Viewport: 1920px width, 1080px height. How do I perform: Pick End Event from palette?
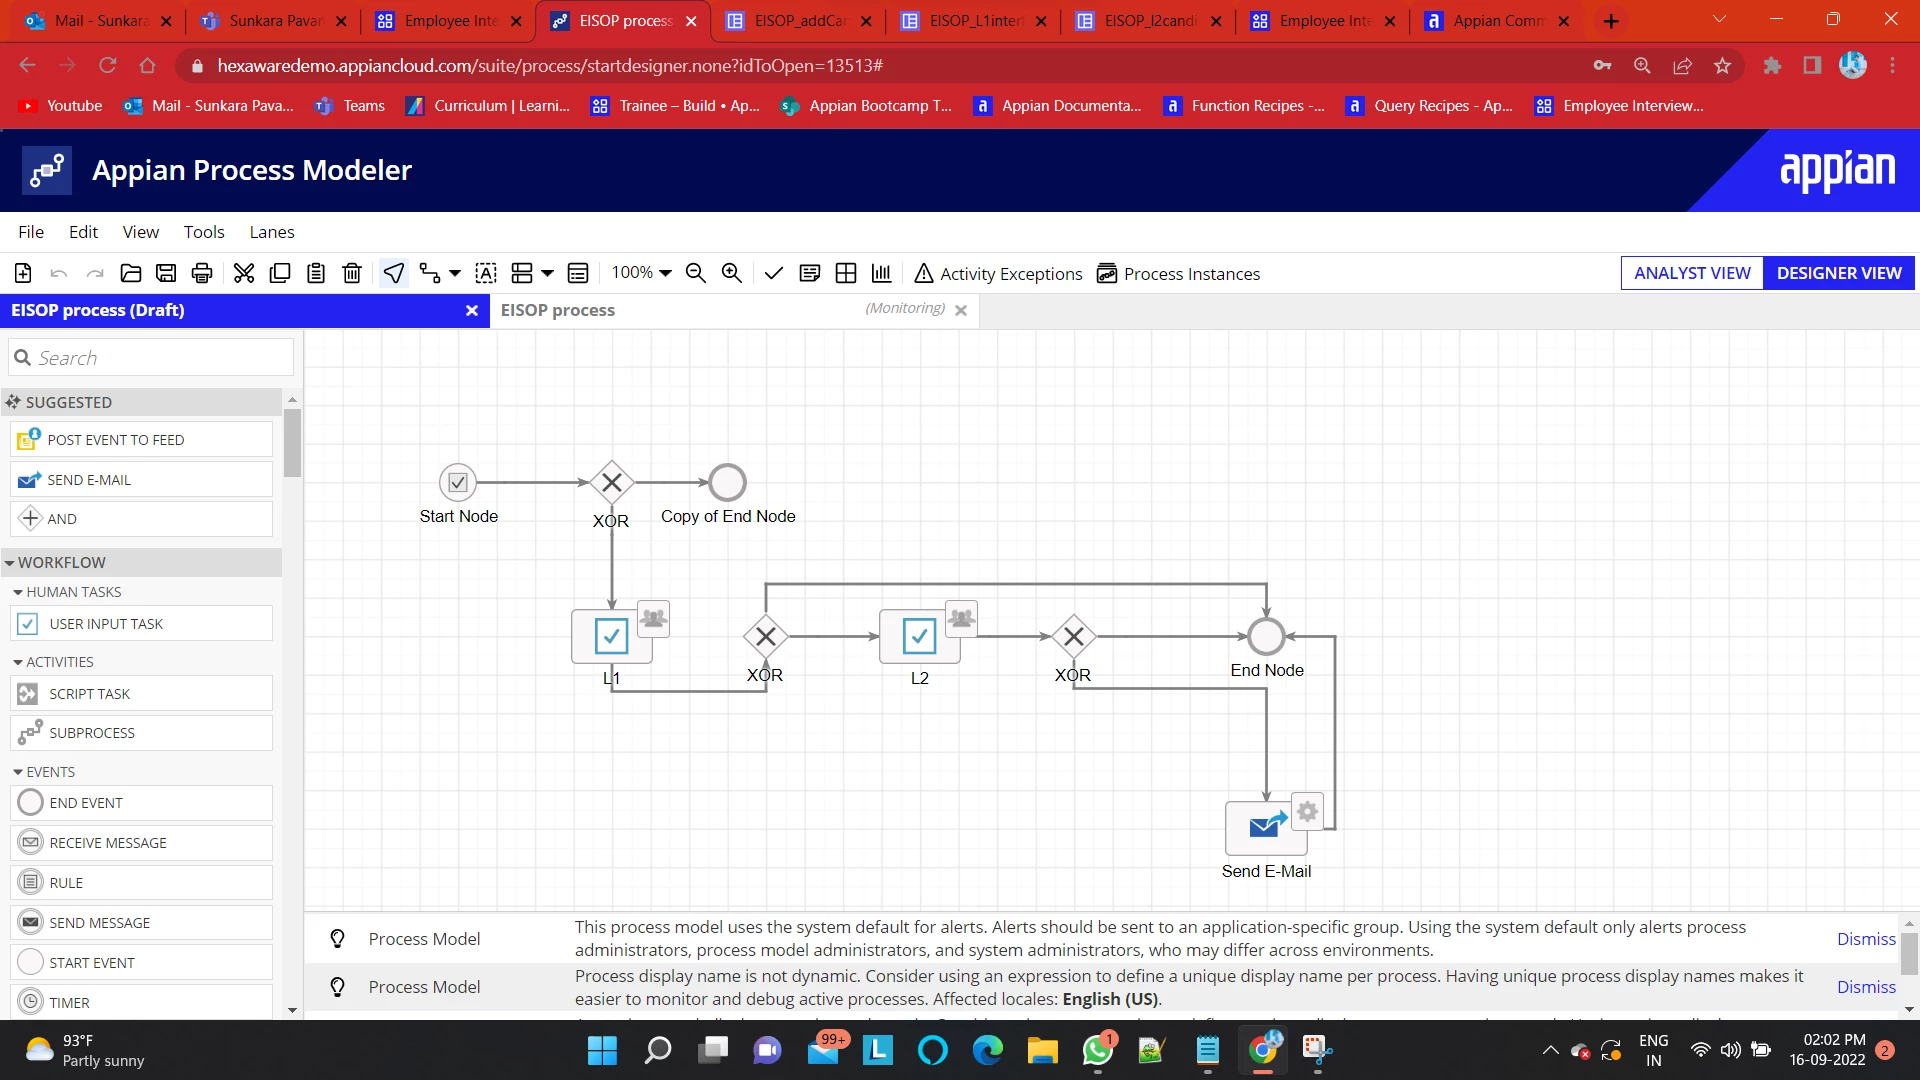point(141,803)
